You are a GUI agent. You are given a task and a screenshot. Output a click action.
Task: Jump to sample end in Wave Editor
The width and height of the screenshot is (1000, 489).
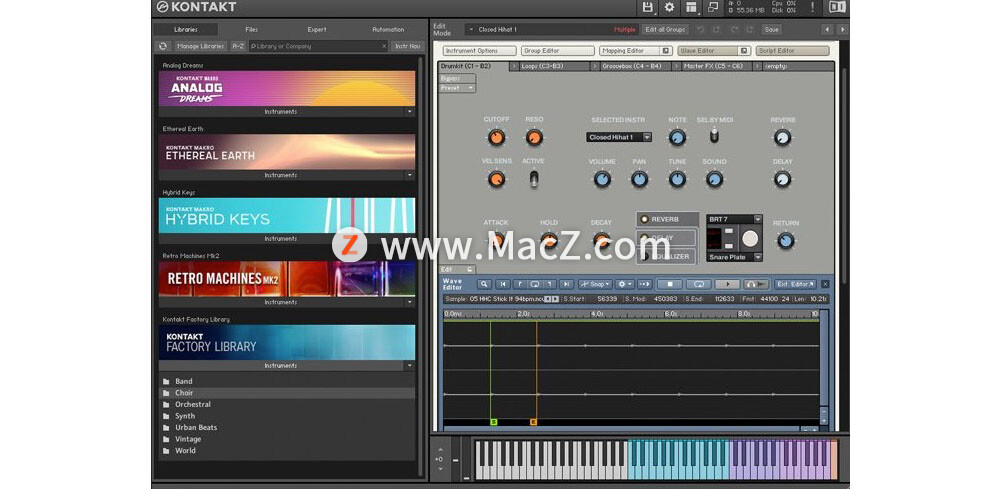tap(566, 284)
